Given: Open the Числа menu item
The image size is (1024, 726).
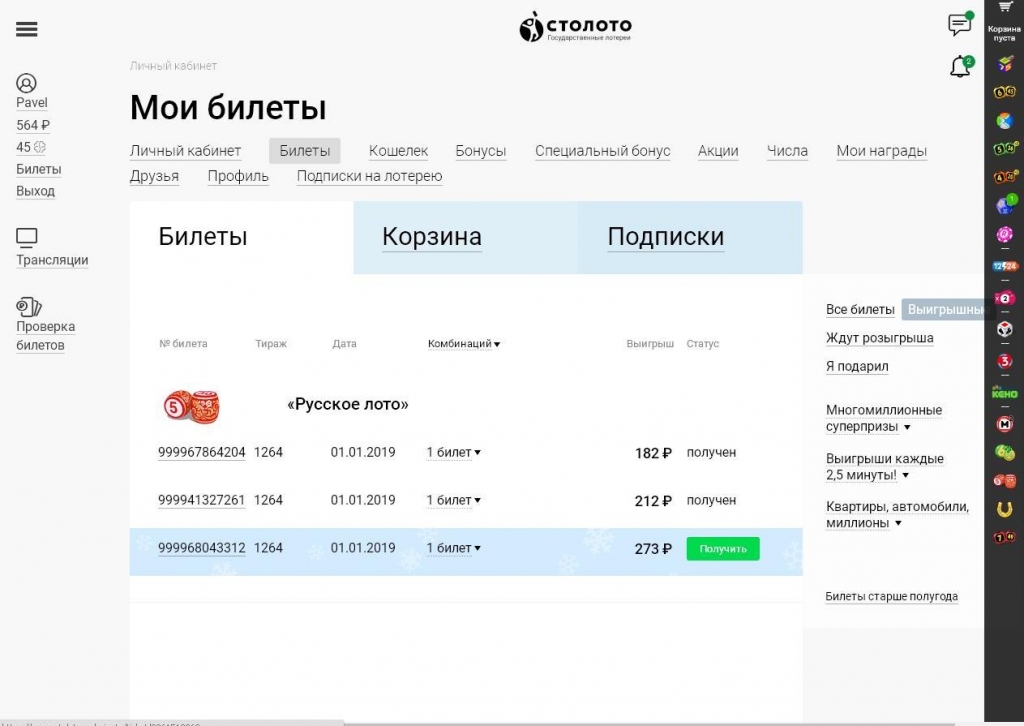Looking at the screenshot, I should 787,151.
